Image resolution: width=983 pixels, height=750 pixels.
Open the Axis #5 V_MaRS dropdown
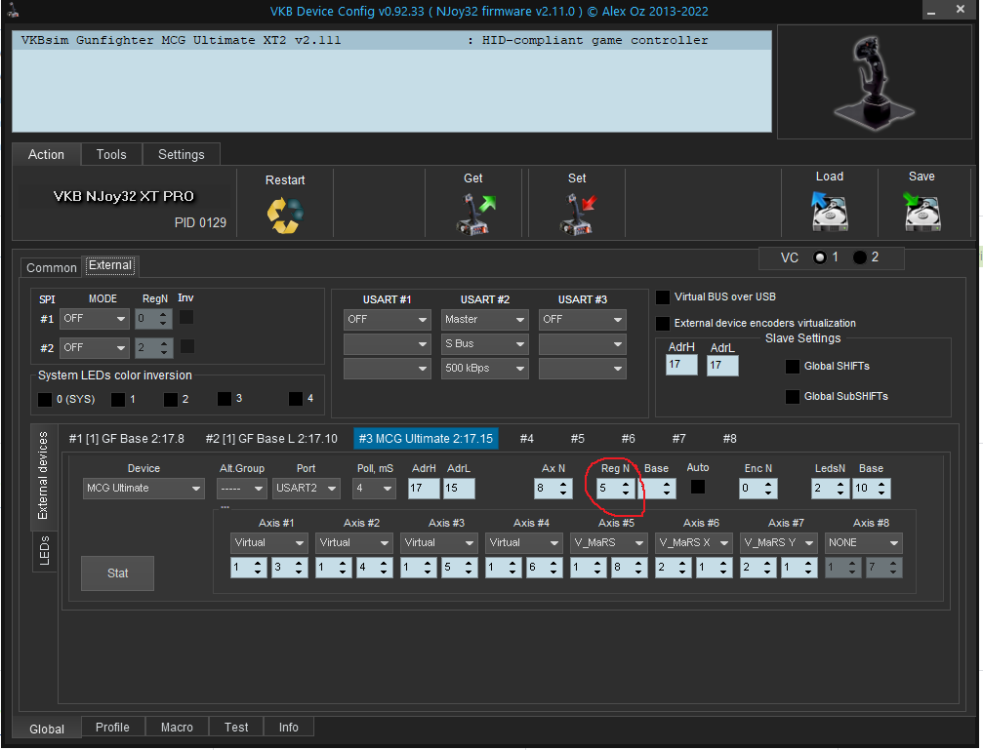coord(609,543)
